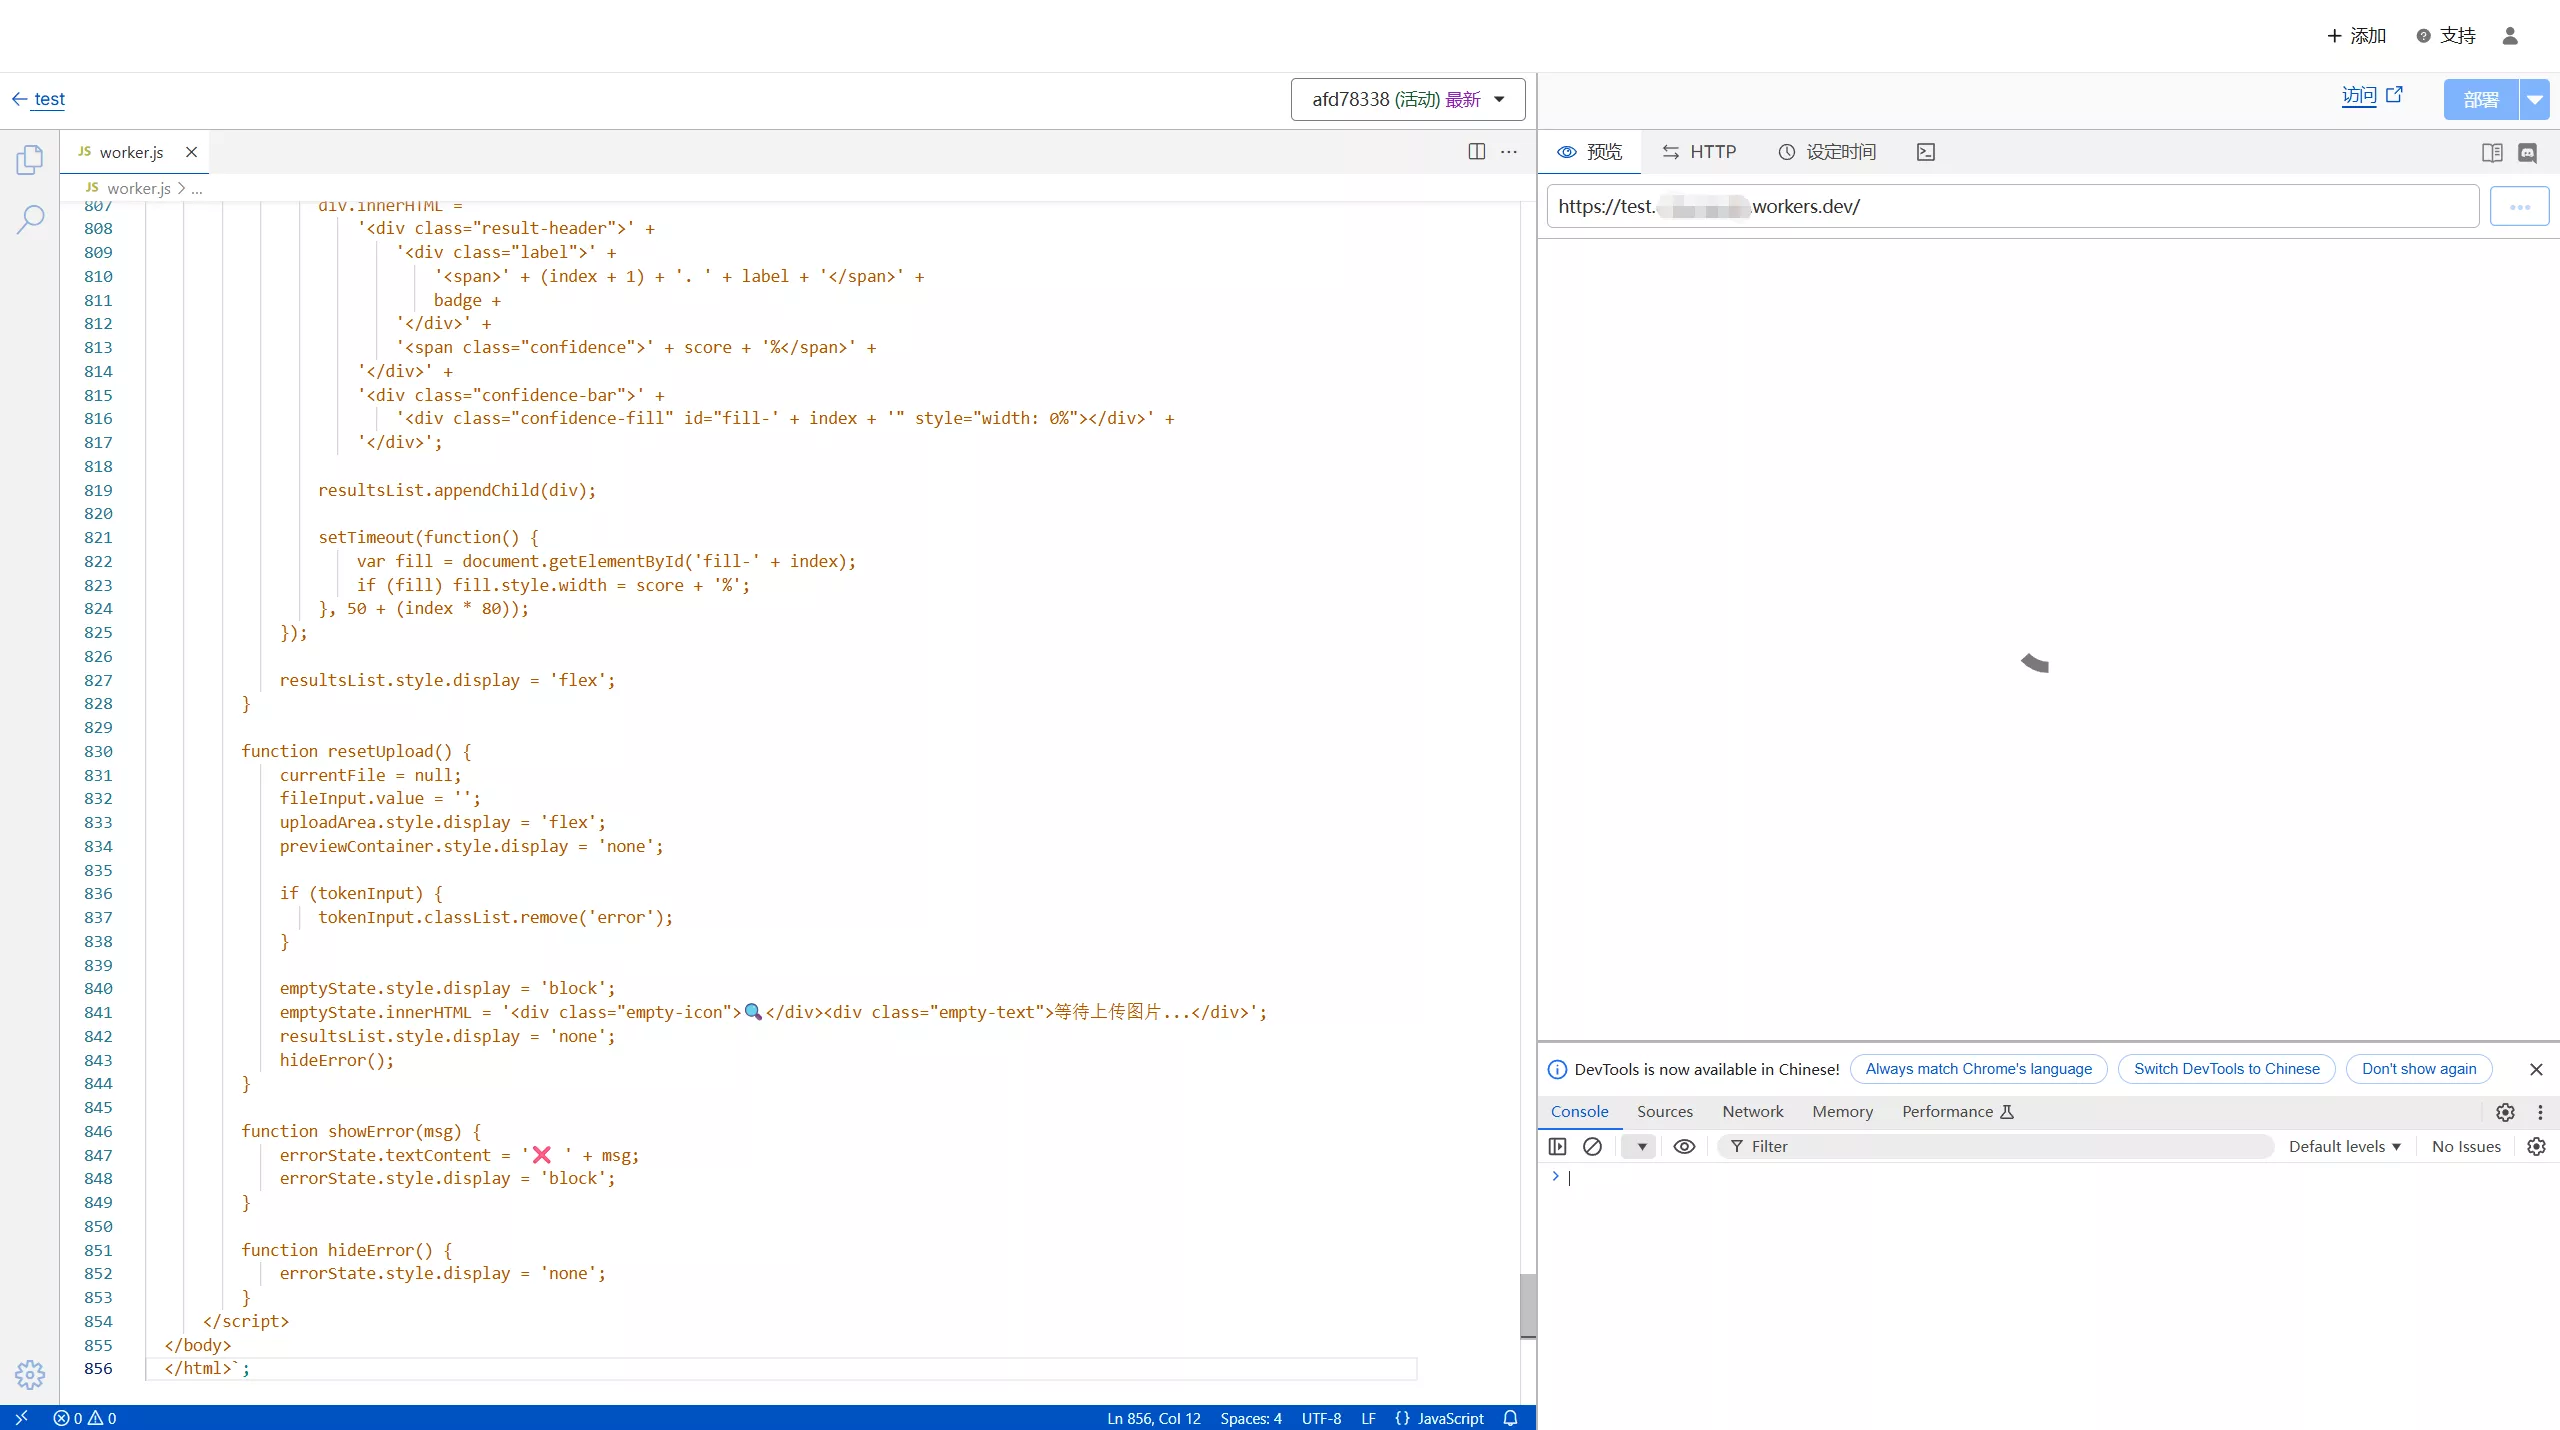Screen dimensions: 2560x1430
Task: Switch to the Network tab in DevTools
Action: (1751, 1112)
